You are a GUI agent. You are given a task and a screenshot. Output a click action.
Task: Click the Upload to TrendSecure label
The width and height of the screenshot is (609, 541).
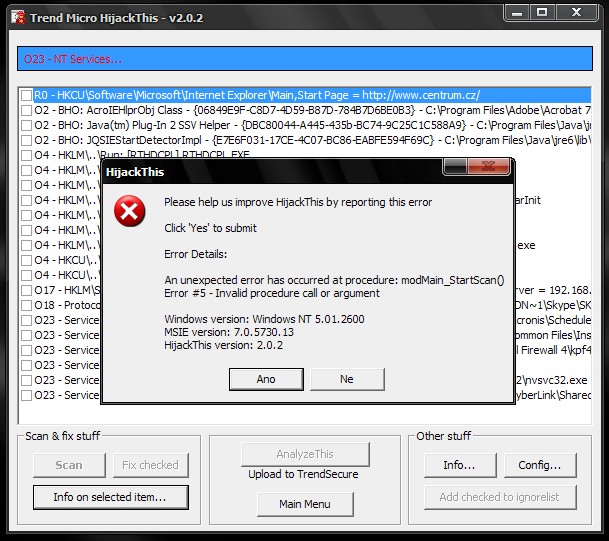[x=303, y=475]
